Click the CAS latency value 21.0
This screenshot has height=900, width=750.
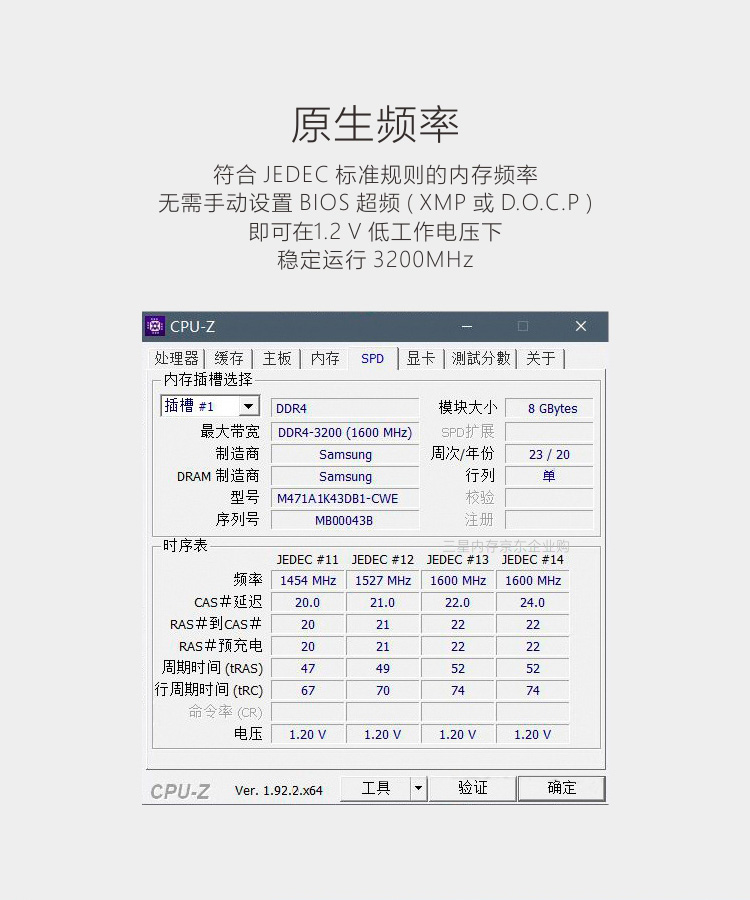[383, 603]
